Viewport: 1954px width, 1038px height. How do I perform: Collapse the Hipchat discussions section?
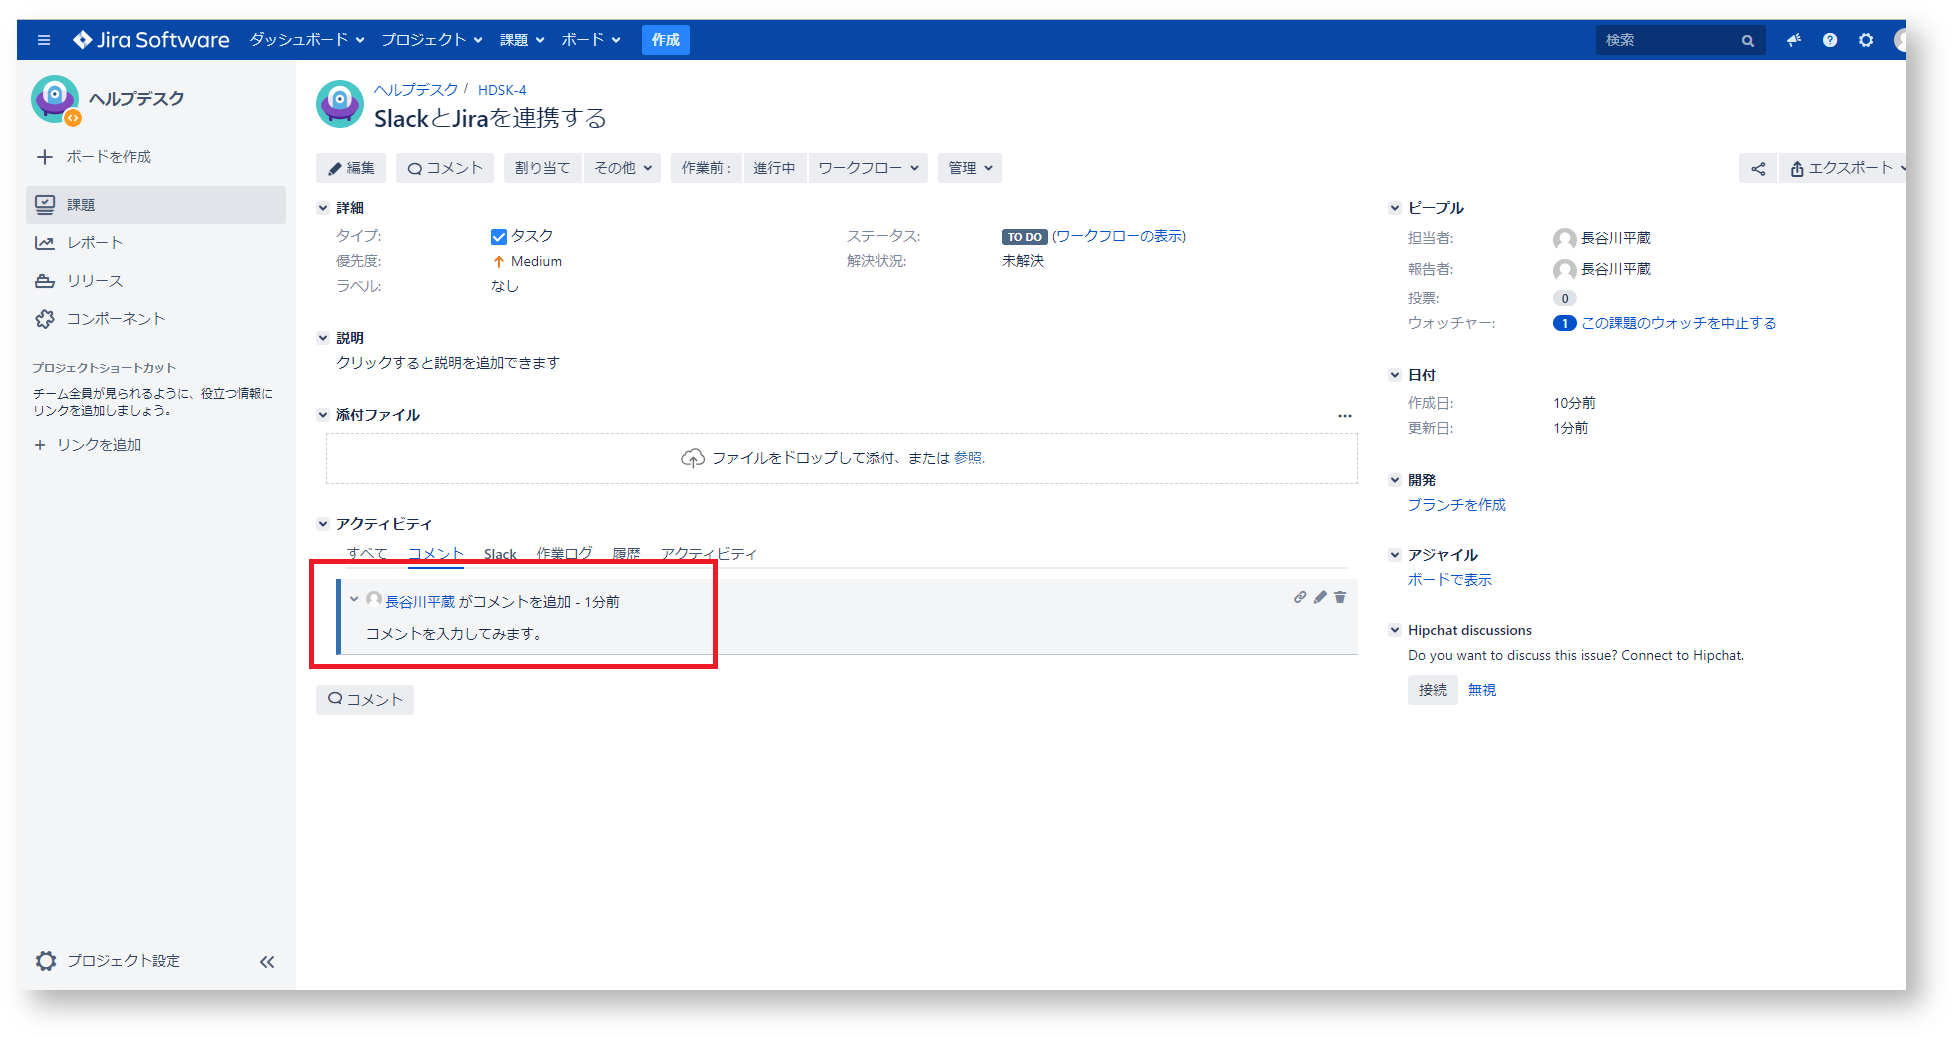(x=1395, y=630)
